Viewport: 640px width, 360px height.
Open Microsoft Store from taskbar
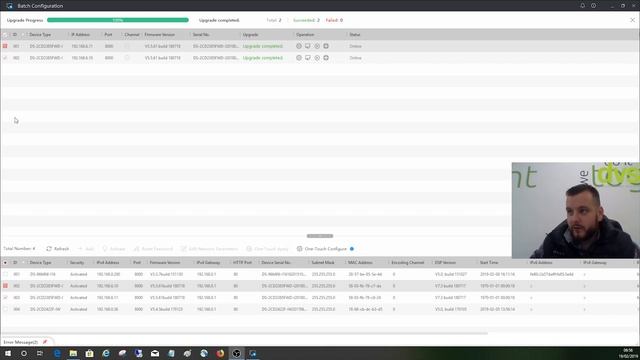89,353
